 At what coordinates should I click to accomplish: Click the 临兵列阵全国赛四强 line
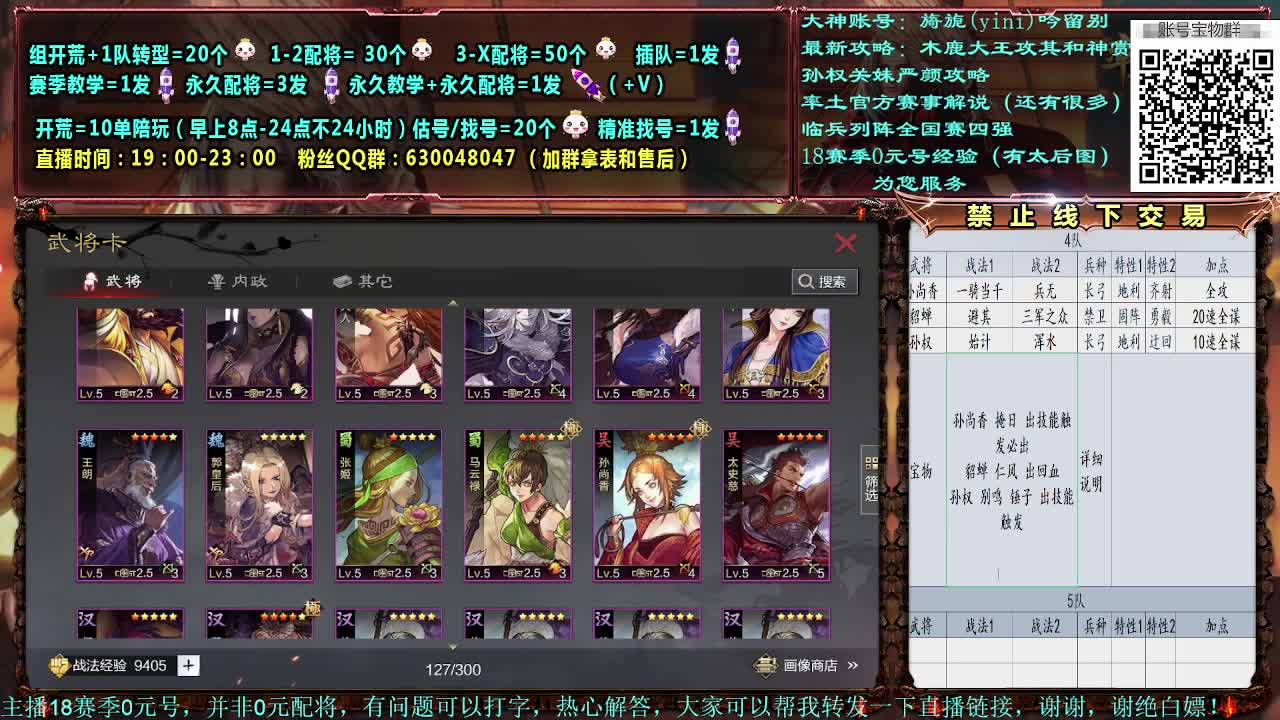[907, 129]
